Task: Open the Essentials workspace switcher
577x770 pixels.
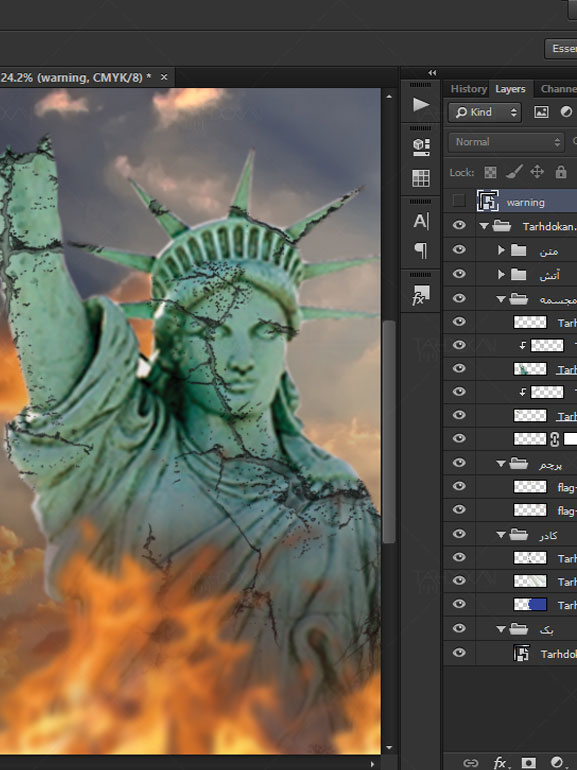Action: pyautogui.click(x=561, y=49)
